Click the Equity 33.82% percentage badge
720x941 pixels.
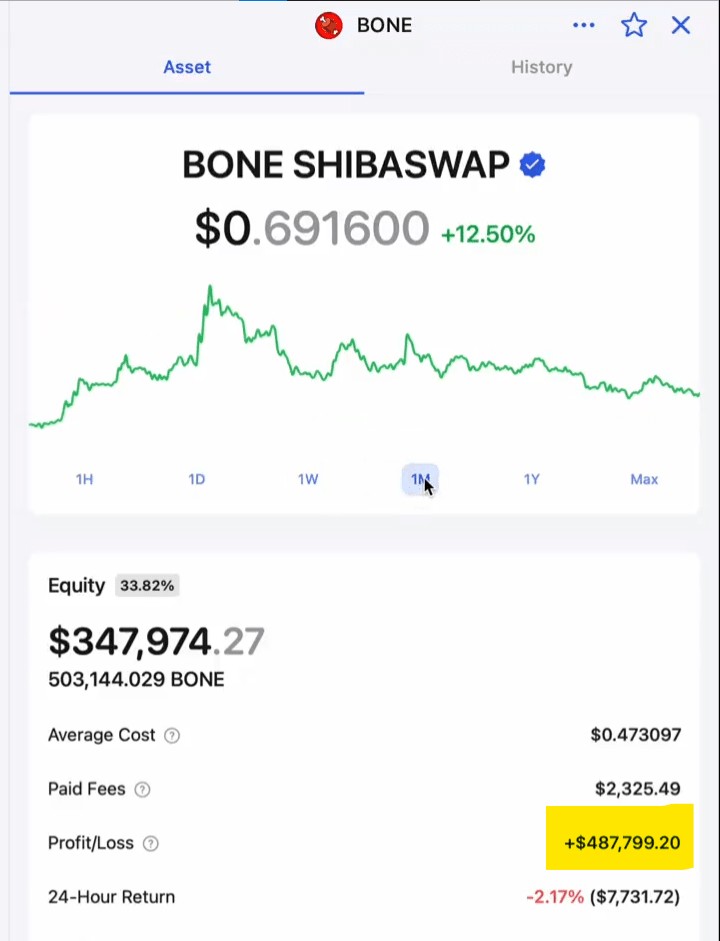(x=147, y=586)
